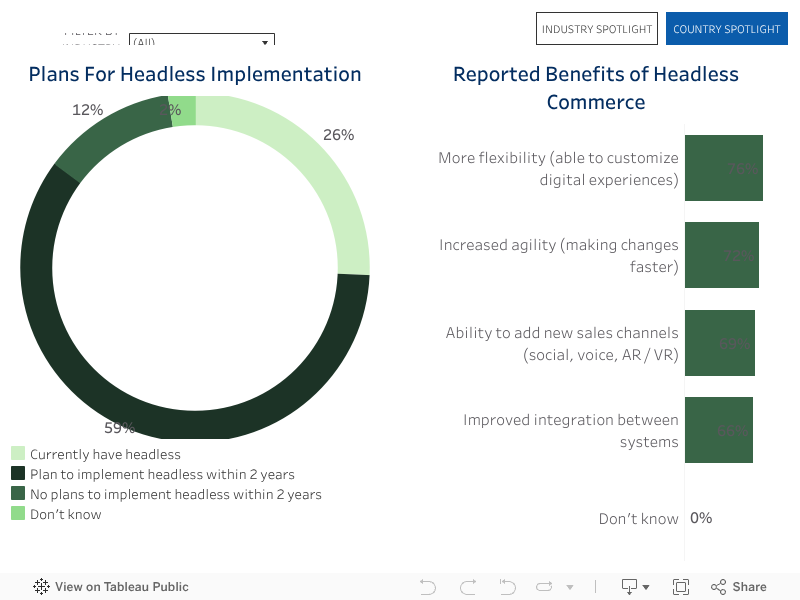
Task: Click the Refresh data icon
Action: pyautogui.click(x=545, y=587)
